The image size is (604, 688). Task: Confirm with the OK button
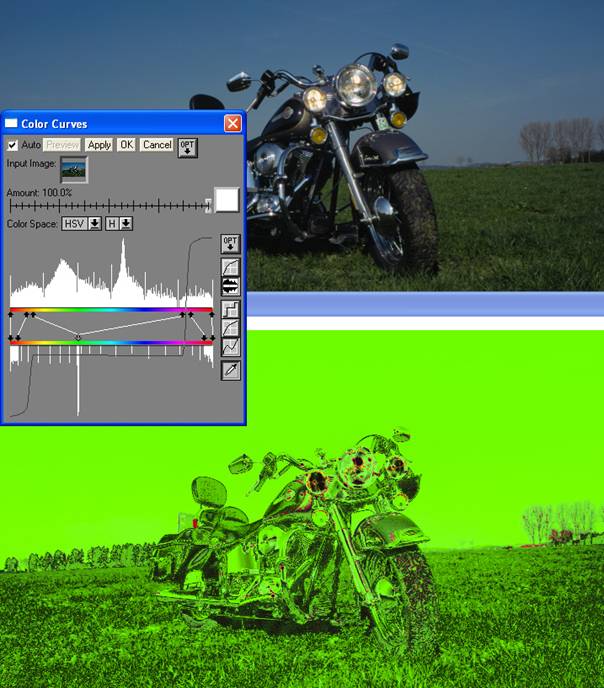[x=126, y=145]
